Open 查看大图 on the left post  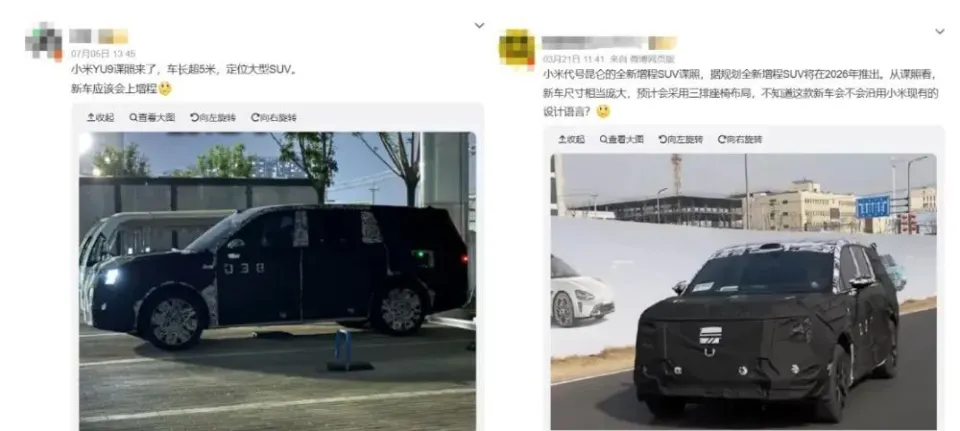[x=152, y=118]
